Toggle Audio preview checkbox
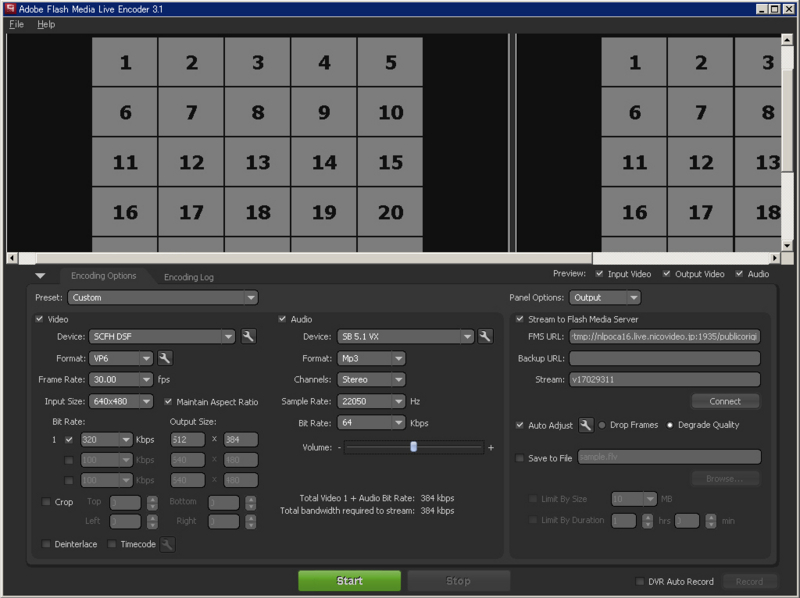This screenshot has width=800, height=598. click(739, 274)
